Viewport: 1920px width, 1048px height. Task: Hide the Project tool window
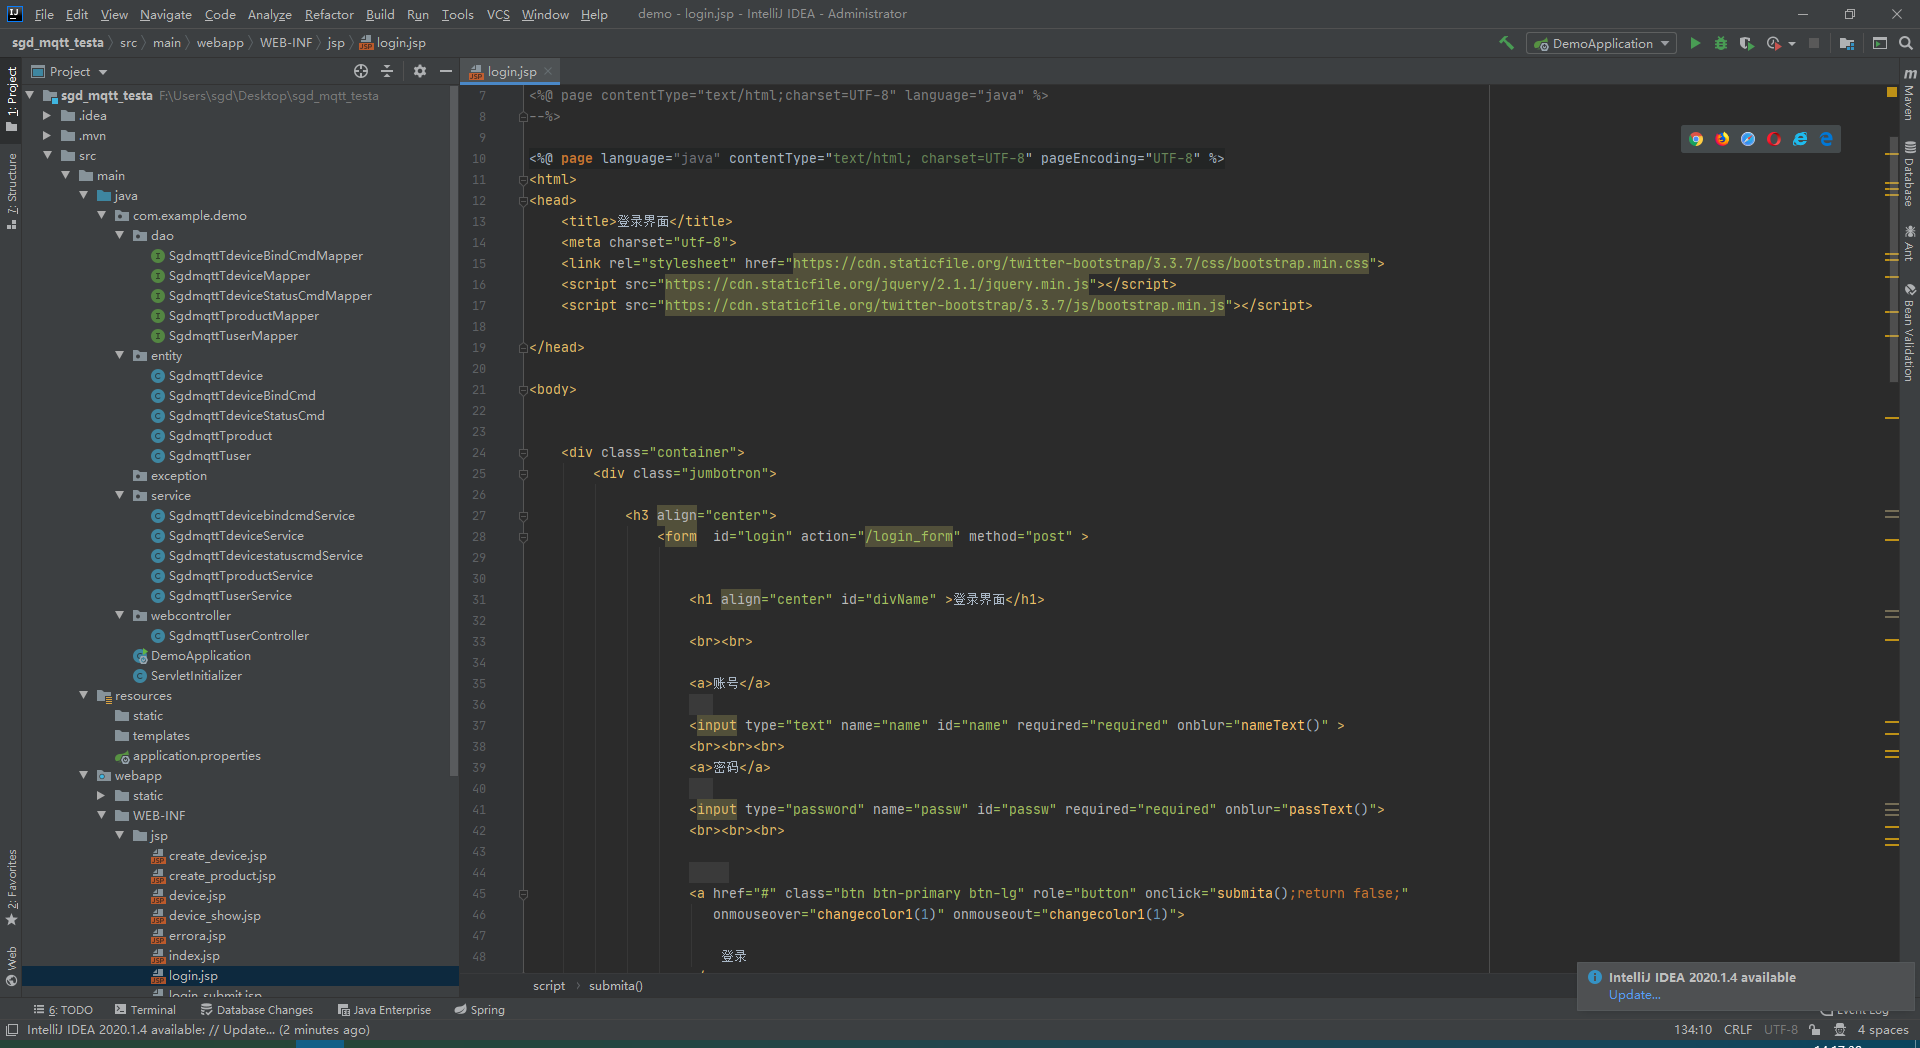coord(446,71)
